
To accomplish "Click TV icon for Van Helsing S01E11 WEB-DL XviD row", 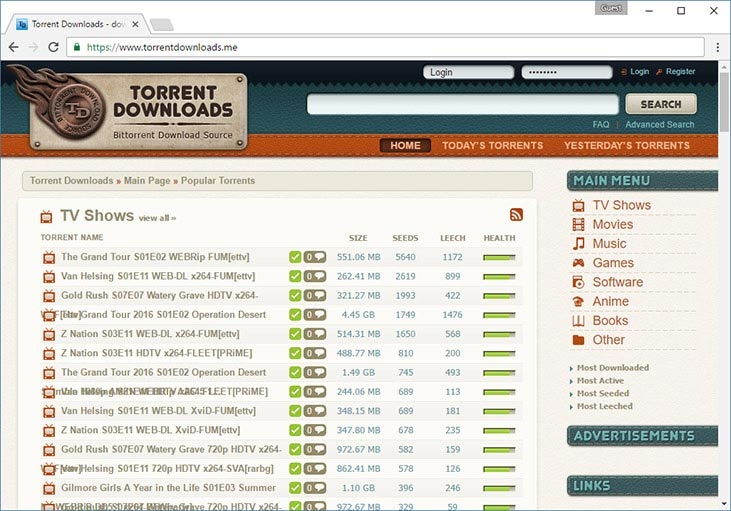I will [49, 411].
